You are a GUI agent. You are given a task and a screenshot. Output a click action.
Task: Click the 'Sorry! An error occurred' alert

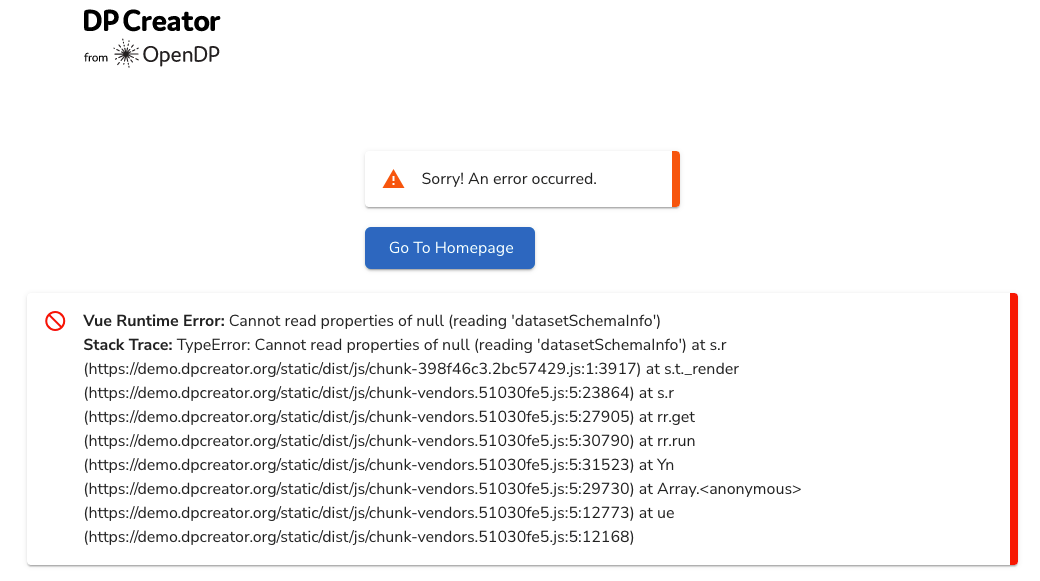pos(520,178)
